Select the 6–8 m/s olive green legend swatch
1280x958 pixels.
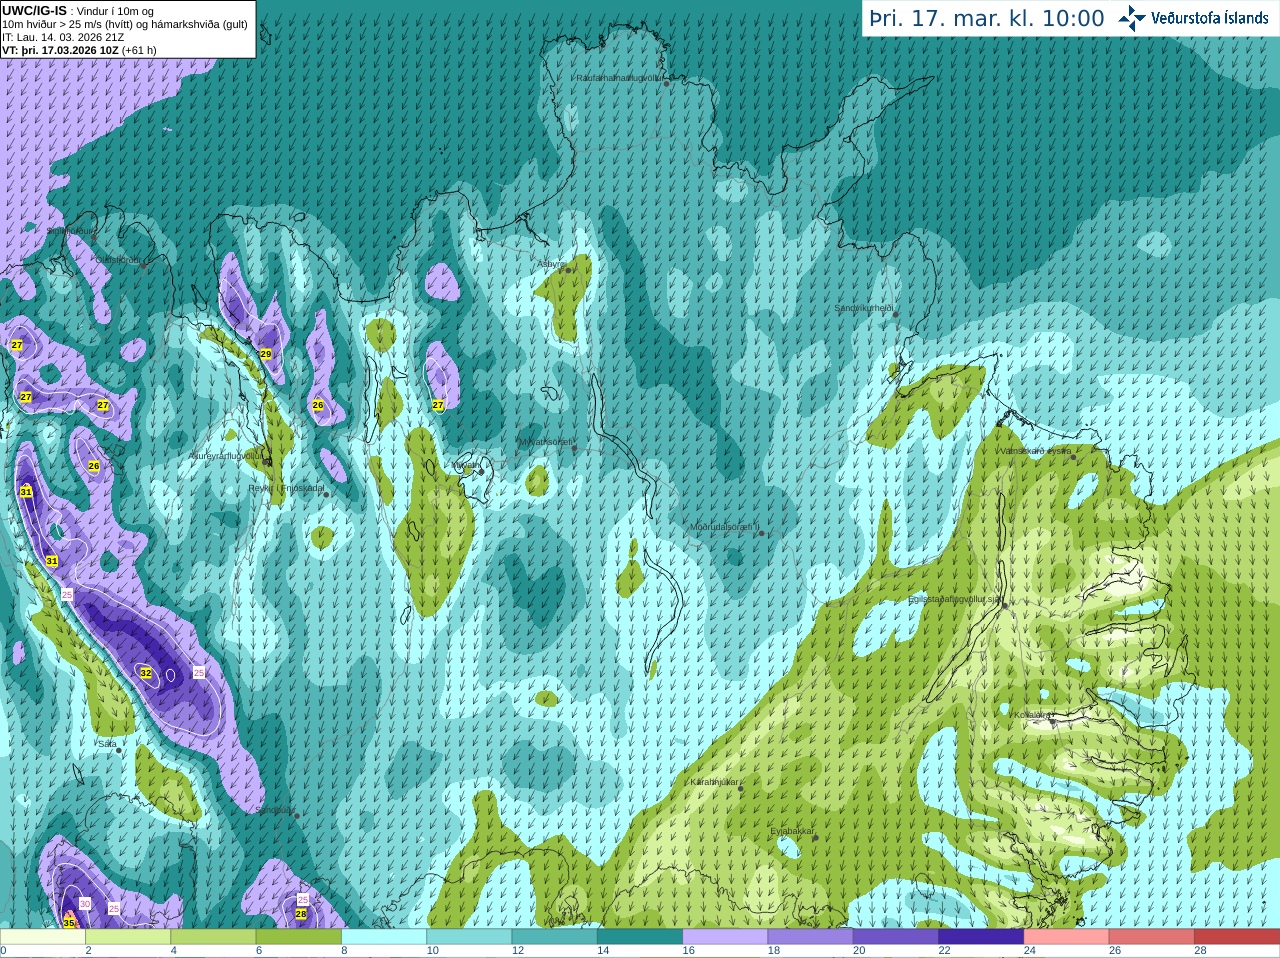click(x=299, y=937)
